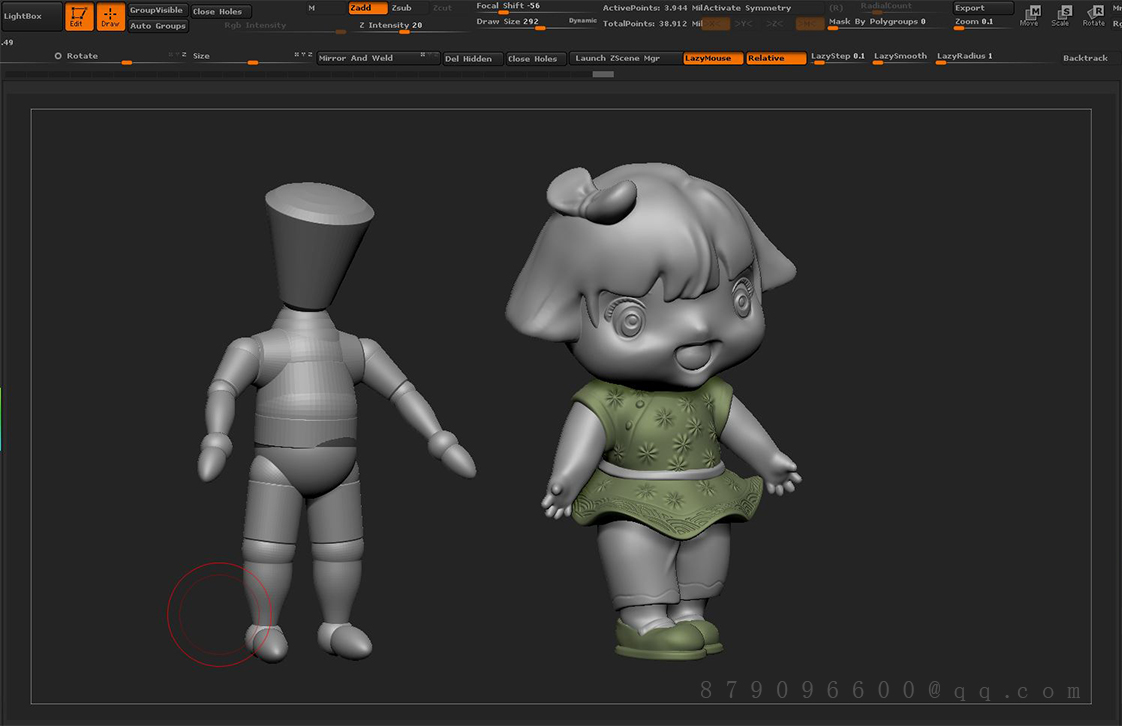Activate X-axis symmetry with >X<
Screen dimensions: 1122x726
[x=714, y=22]
